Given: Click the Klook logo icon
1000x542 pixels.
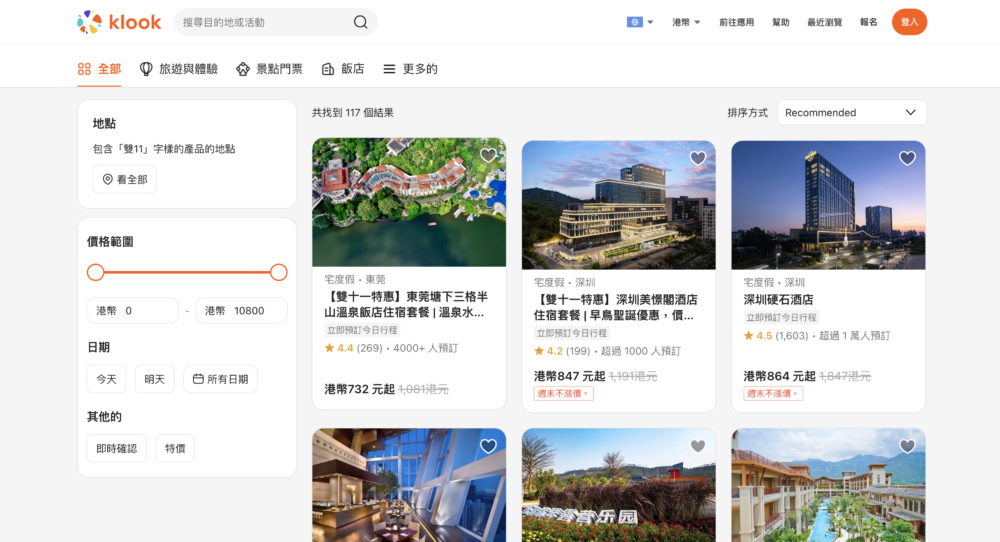Looking at the screenshot, I should 90,22.
